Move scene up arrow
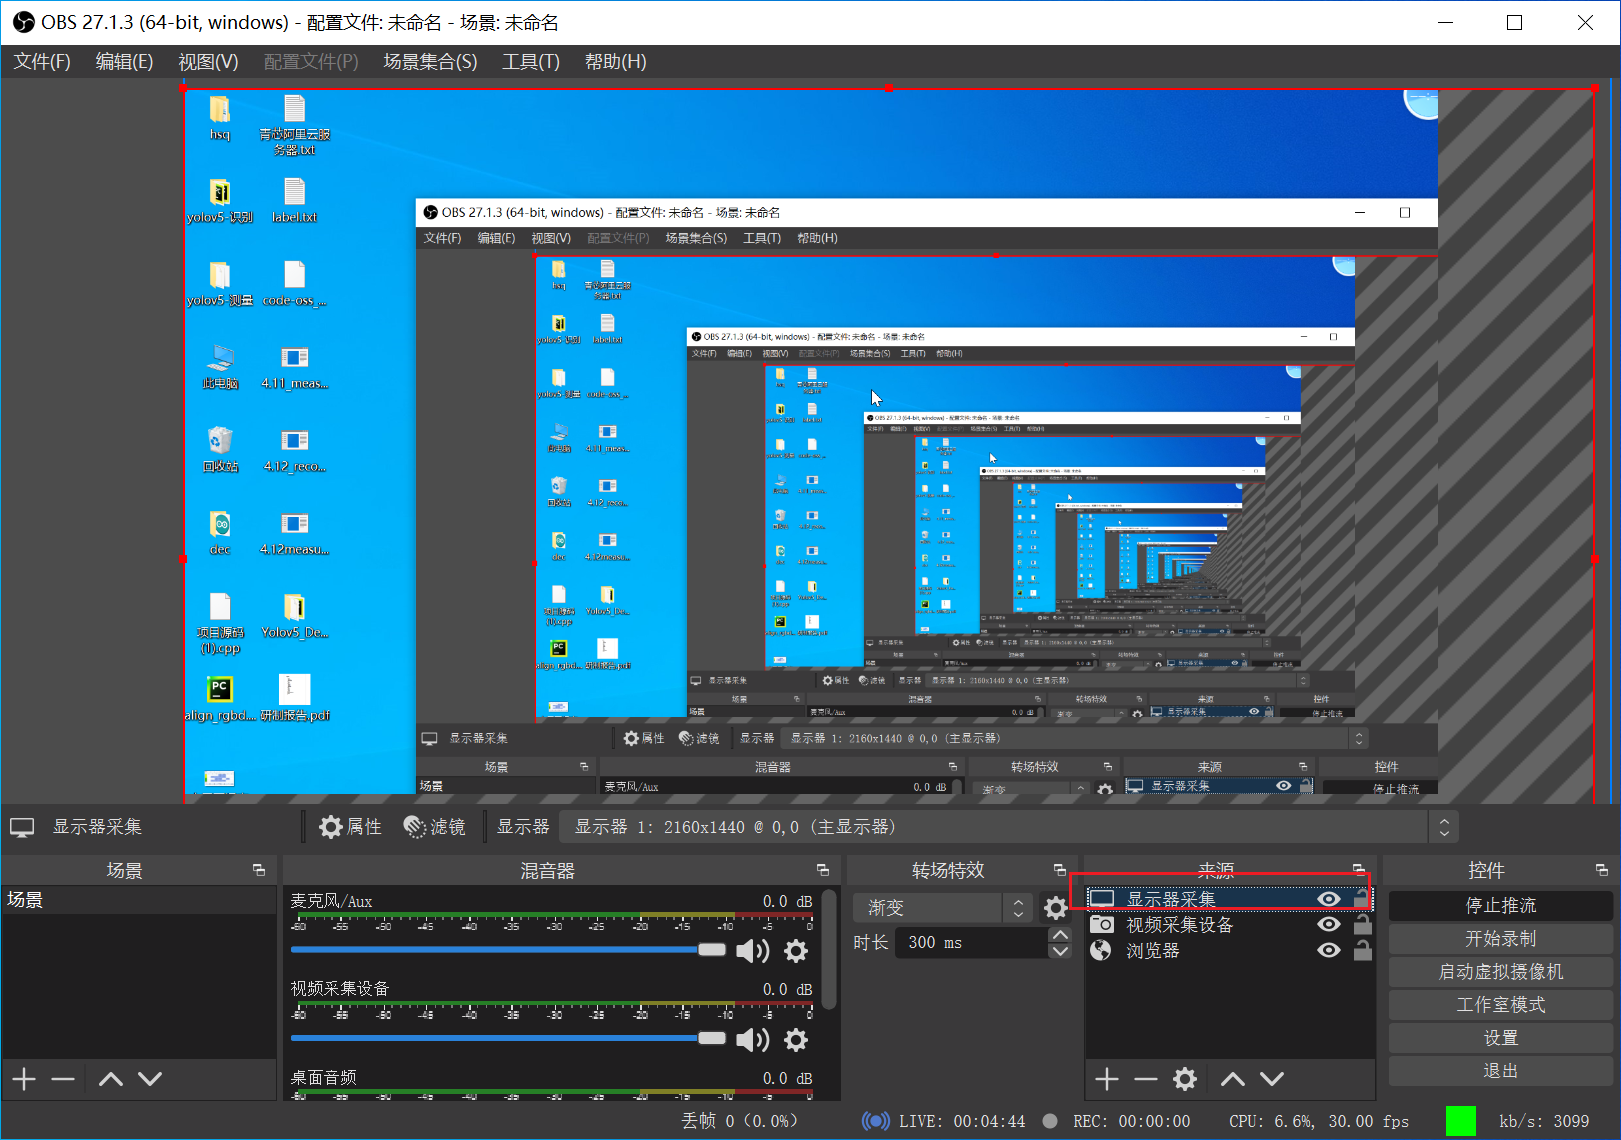This screenshot has height=1140, width=1621. click(111, 1079)
